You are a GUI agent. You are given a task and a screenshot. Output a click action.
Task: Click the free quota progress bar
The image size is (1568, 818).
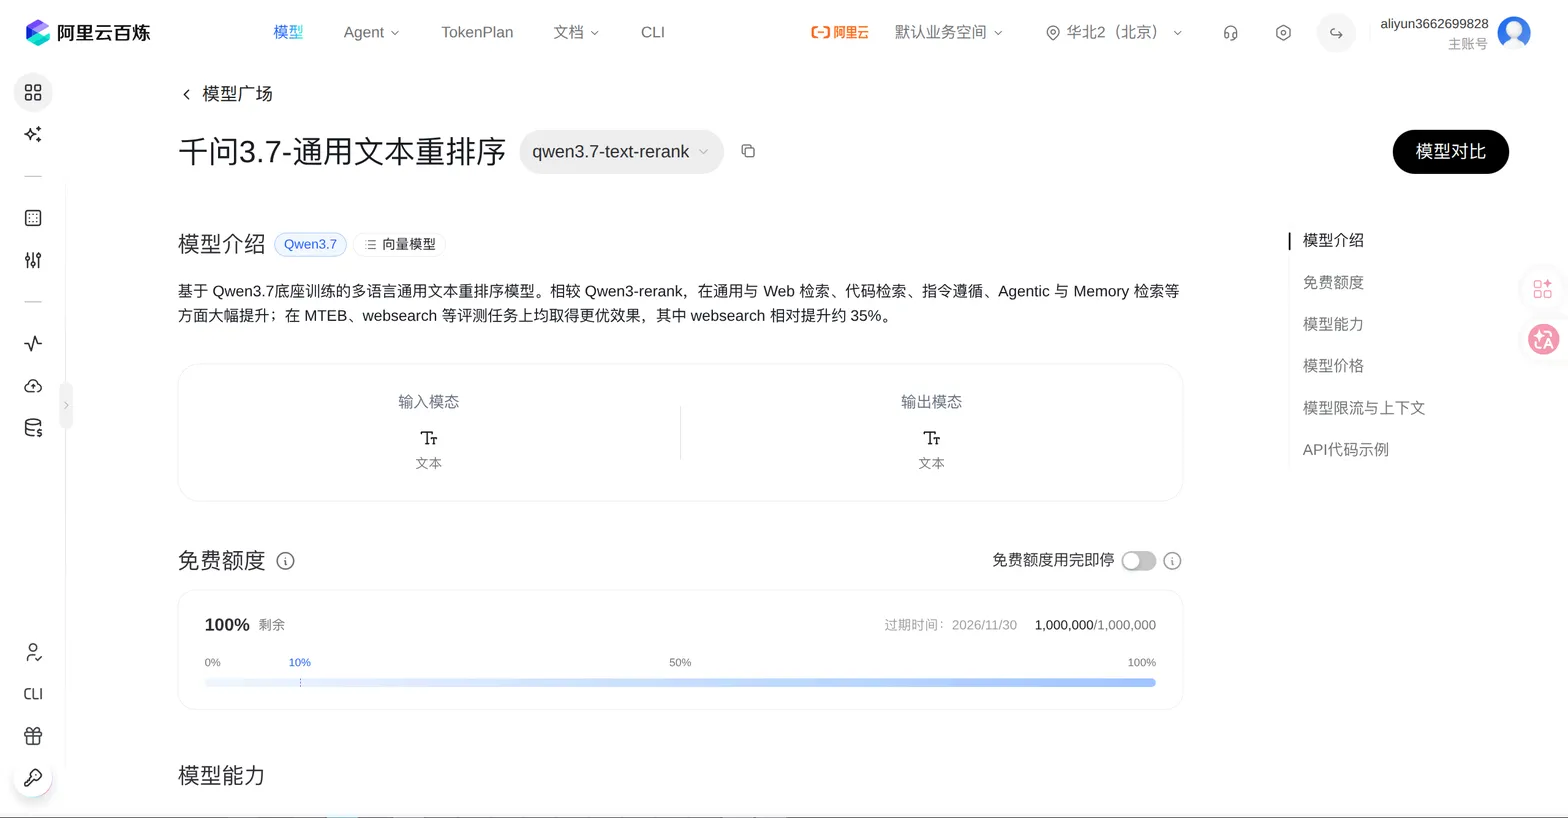click(680, 683)
